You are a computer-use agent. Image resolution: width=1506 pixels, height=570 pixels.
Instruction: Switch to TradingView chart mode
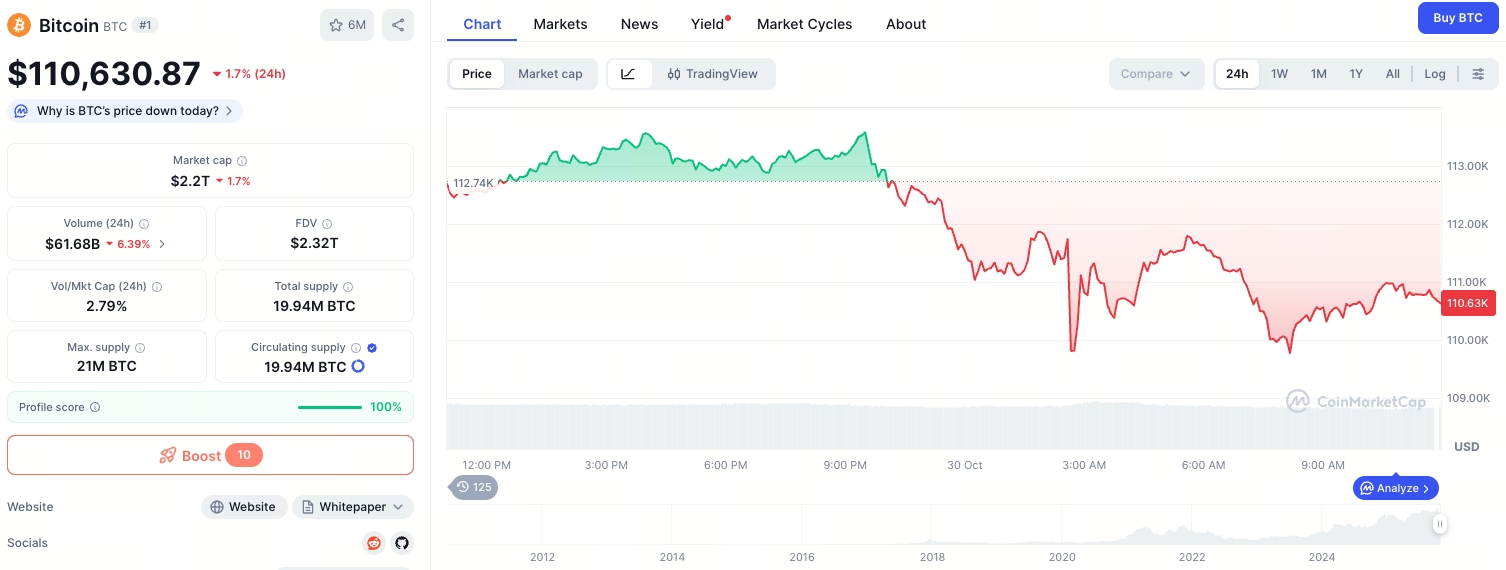(x=713, y=74)
